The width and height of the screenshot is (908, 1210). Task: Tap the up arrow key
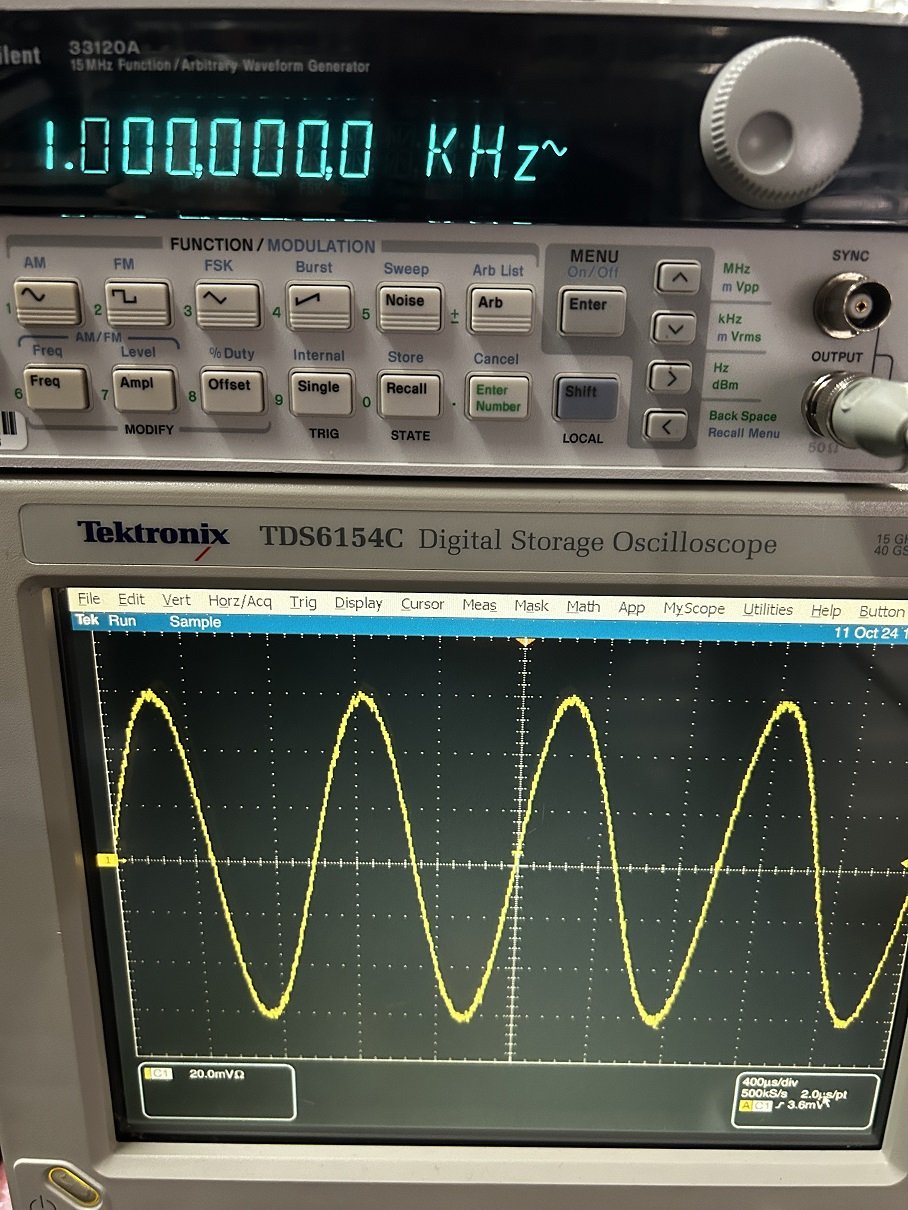pyautogui.click(x=677, y=278)
